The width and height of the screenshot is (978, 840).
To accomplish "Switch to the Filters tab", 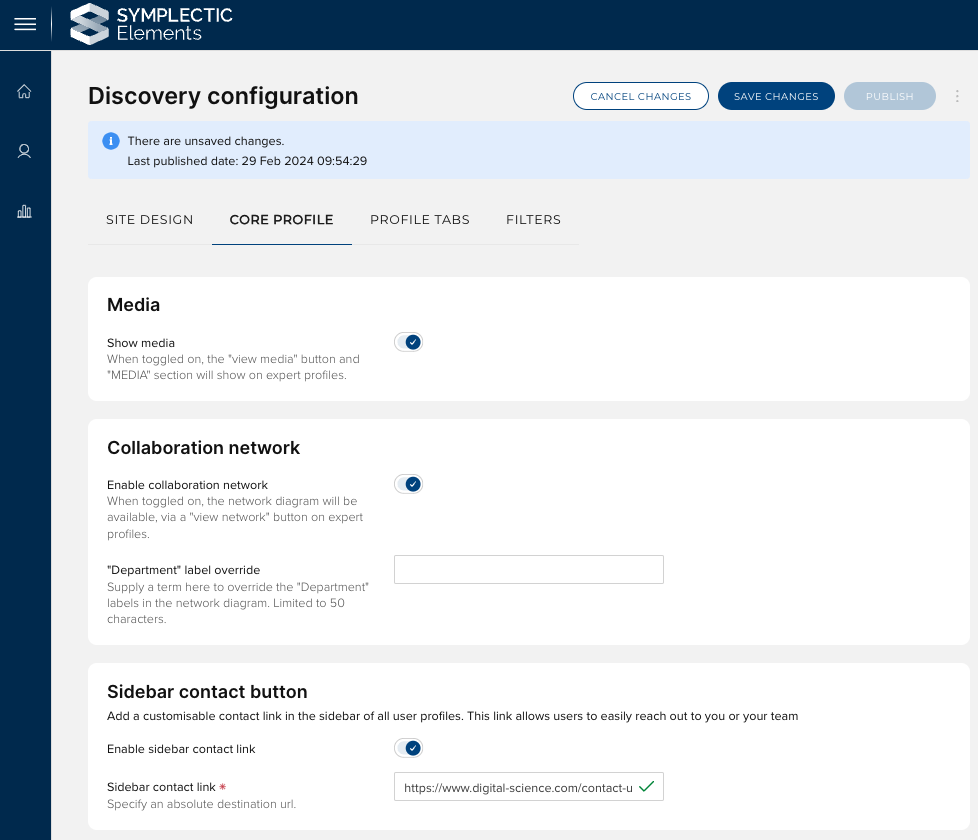I will click(x=533, y=220).
